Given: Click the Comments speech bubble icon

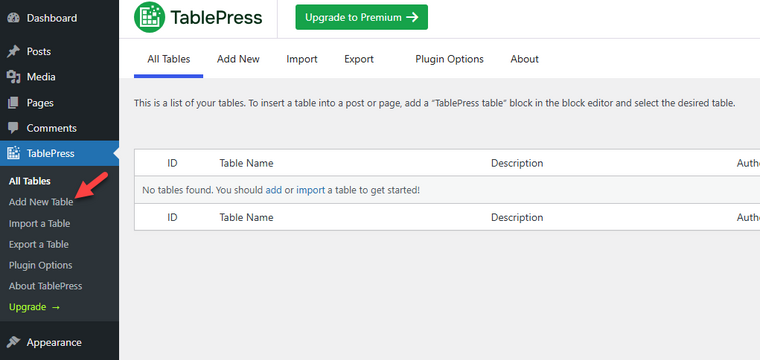Looking at the screenshot, I should [x=13, y=128].
